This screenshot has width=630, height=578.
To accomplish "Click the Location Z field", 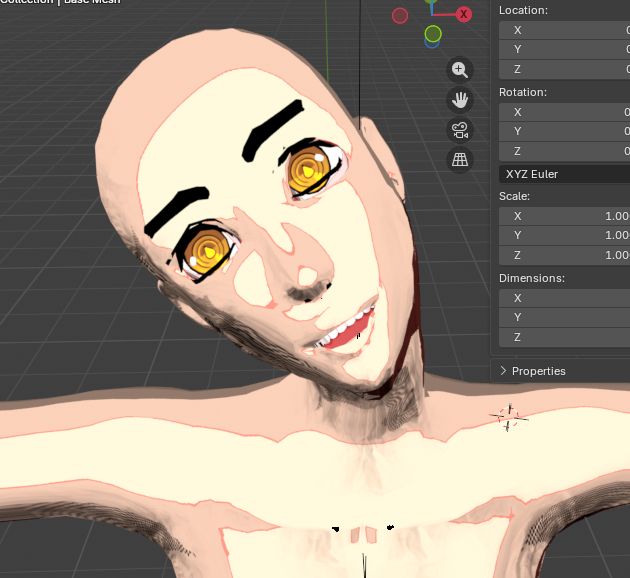I will pos(565,69).
